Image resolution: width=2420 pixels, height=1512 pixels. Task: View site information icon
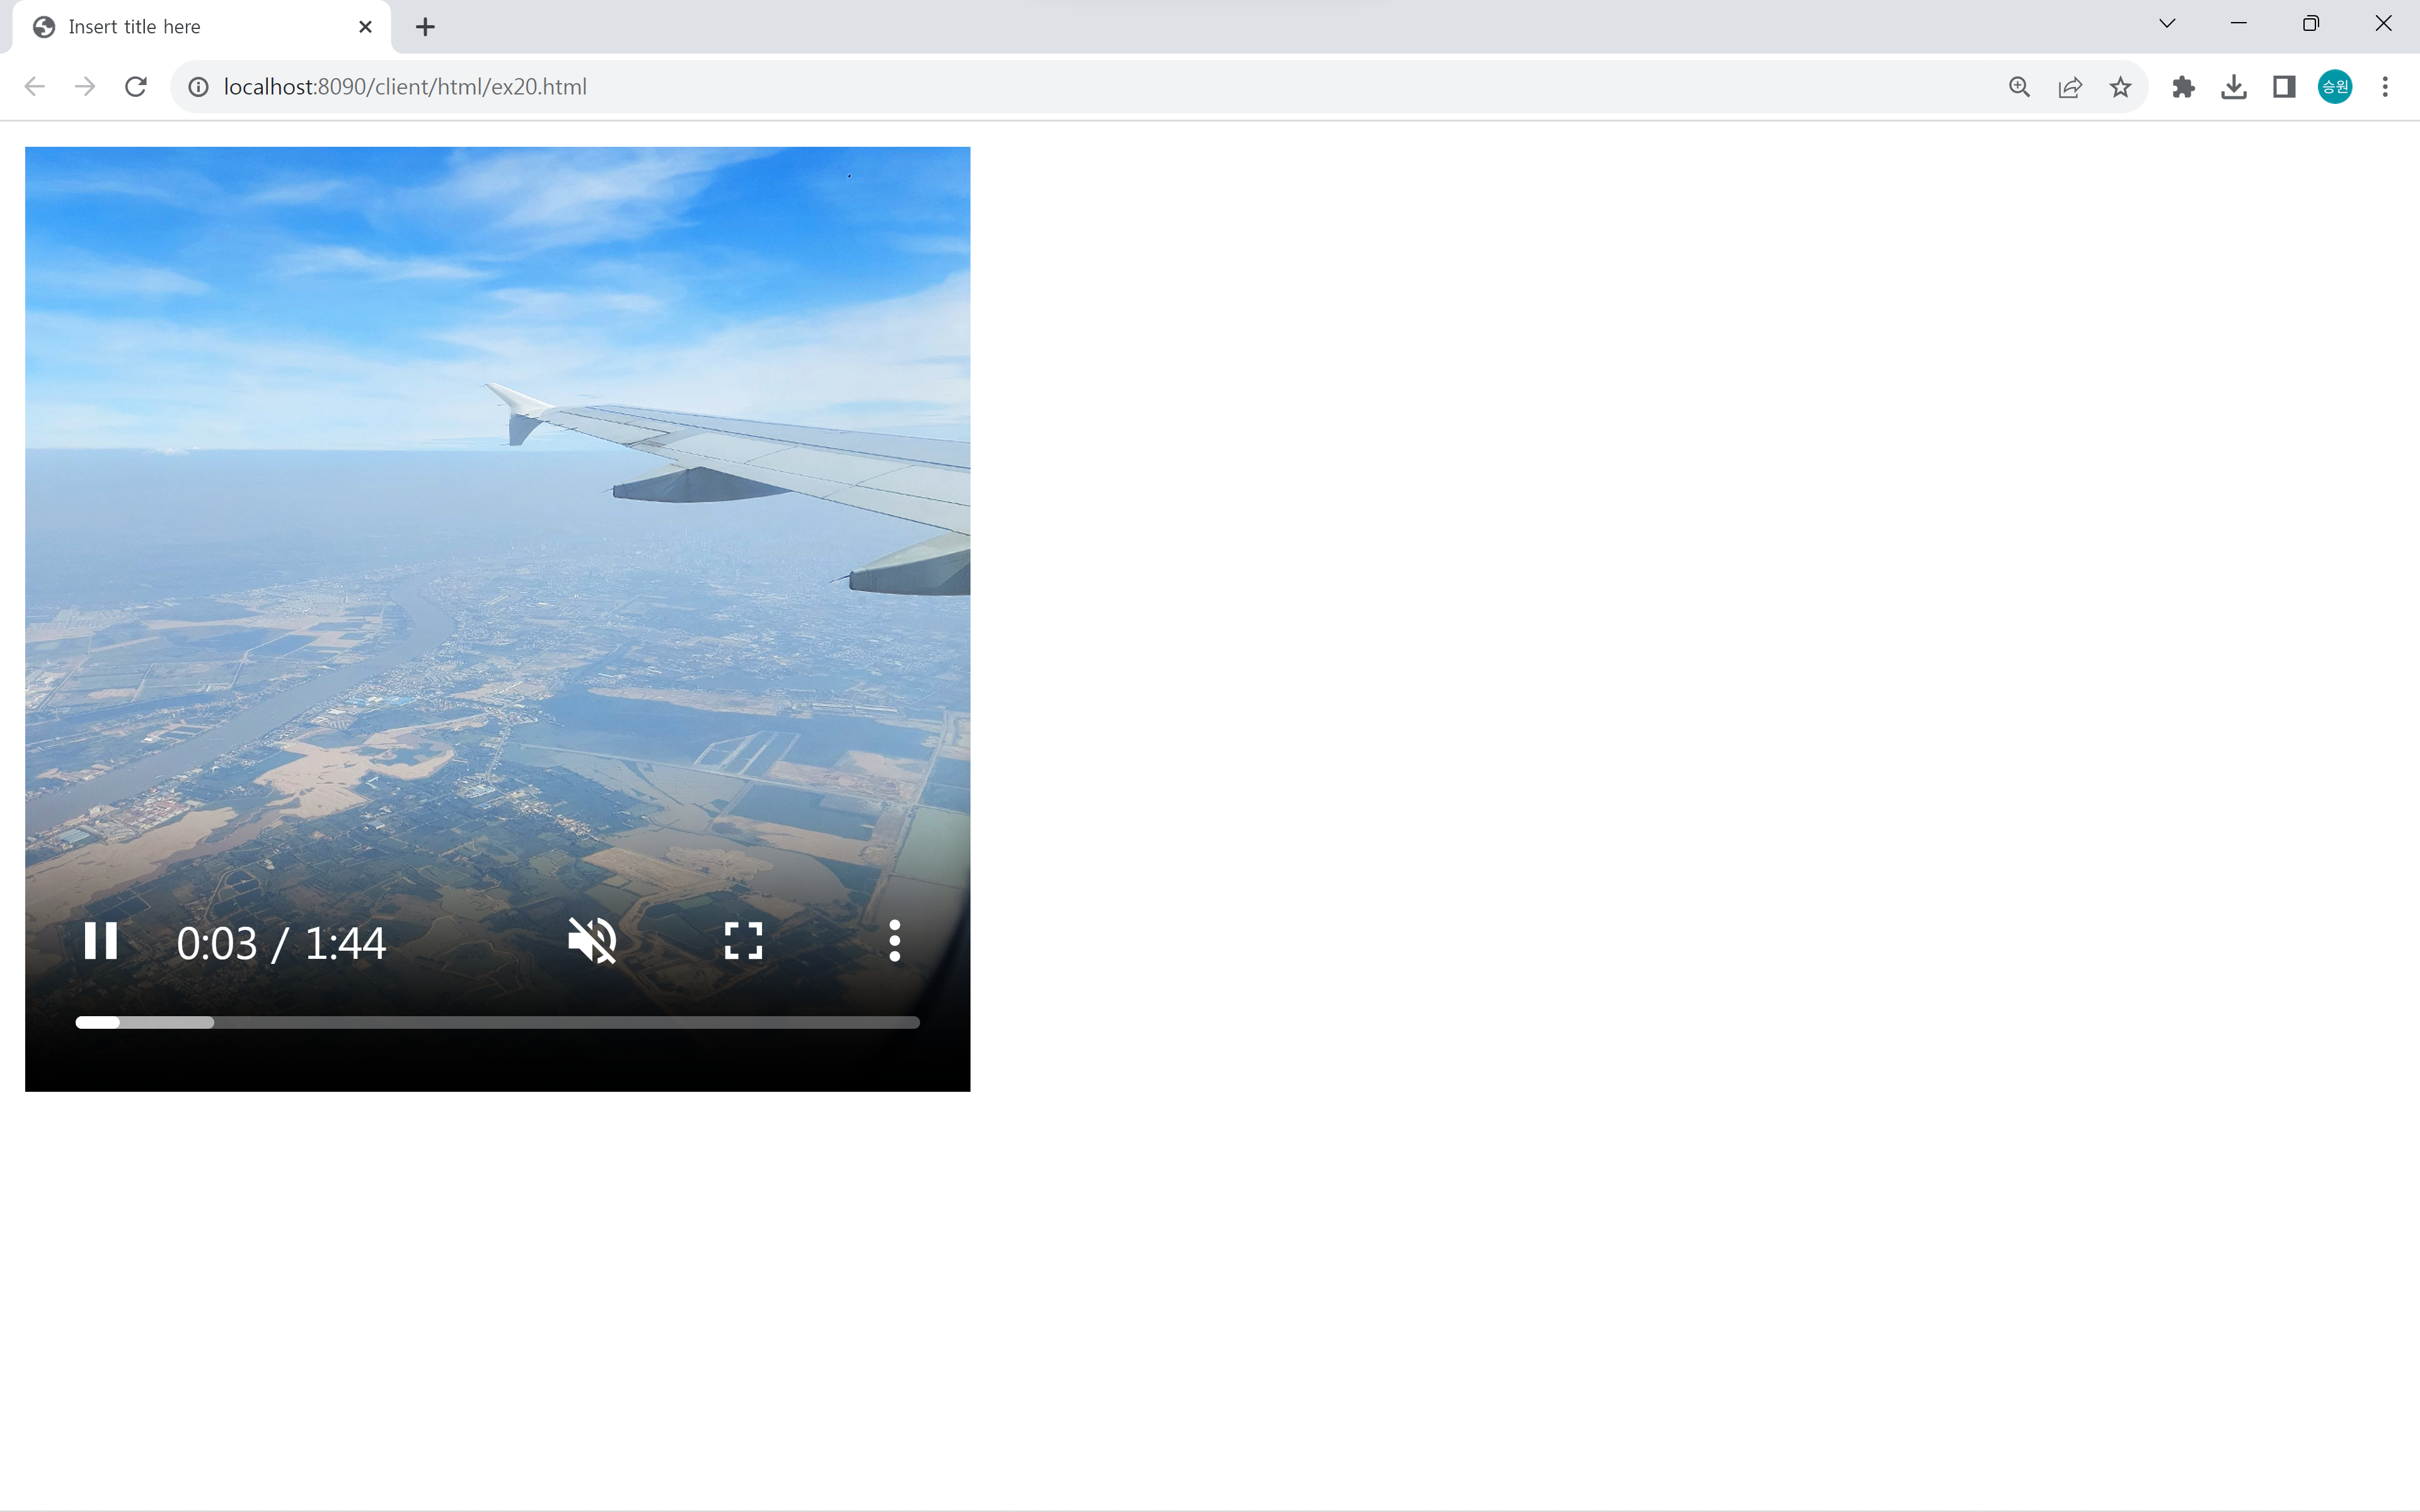tap(199, 87)
